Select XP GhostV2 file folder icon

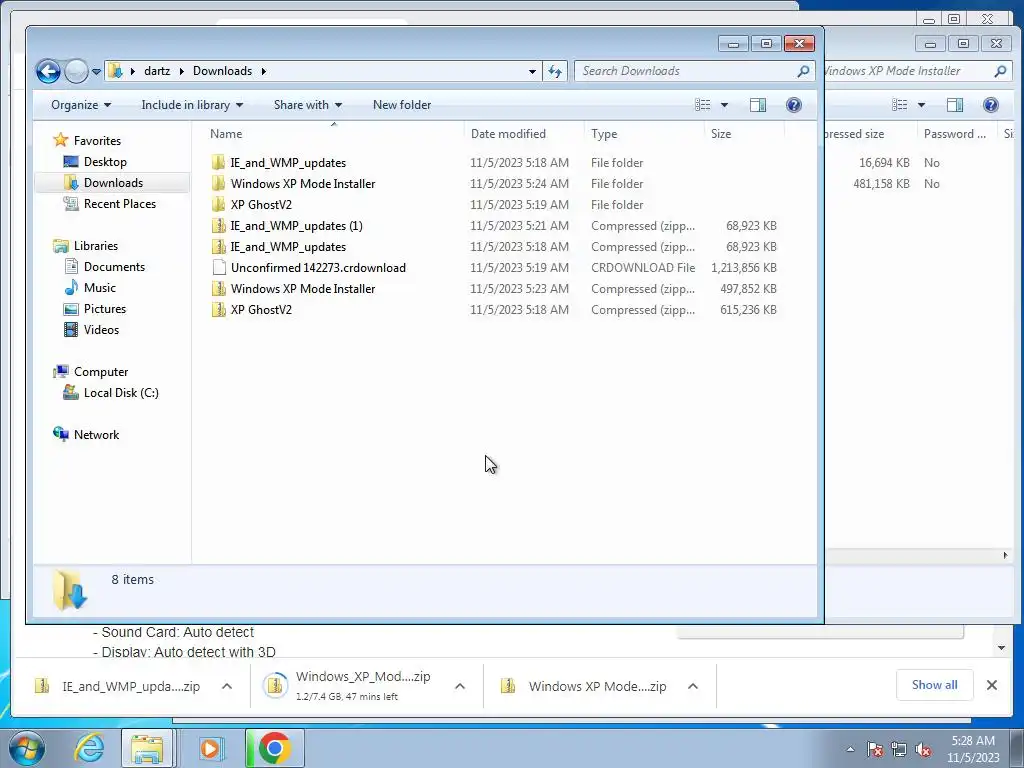[219, 204]
